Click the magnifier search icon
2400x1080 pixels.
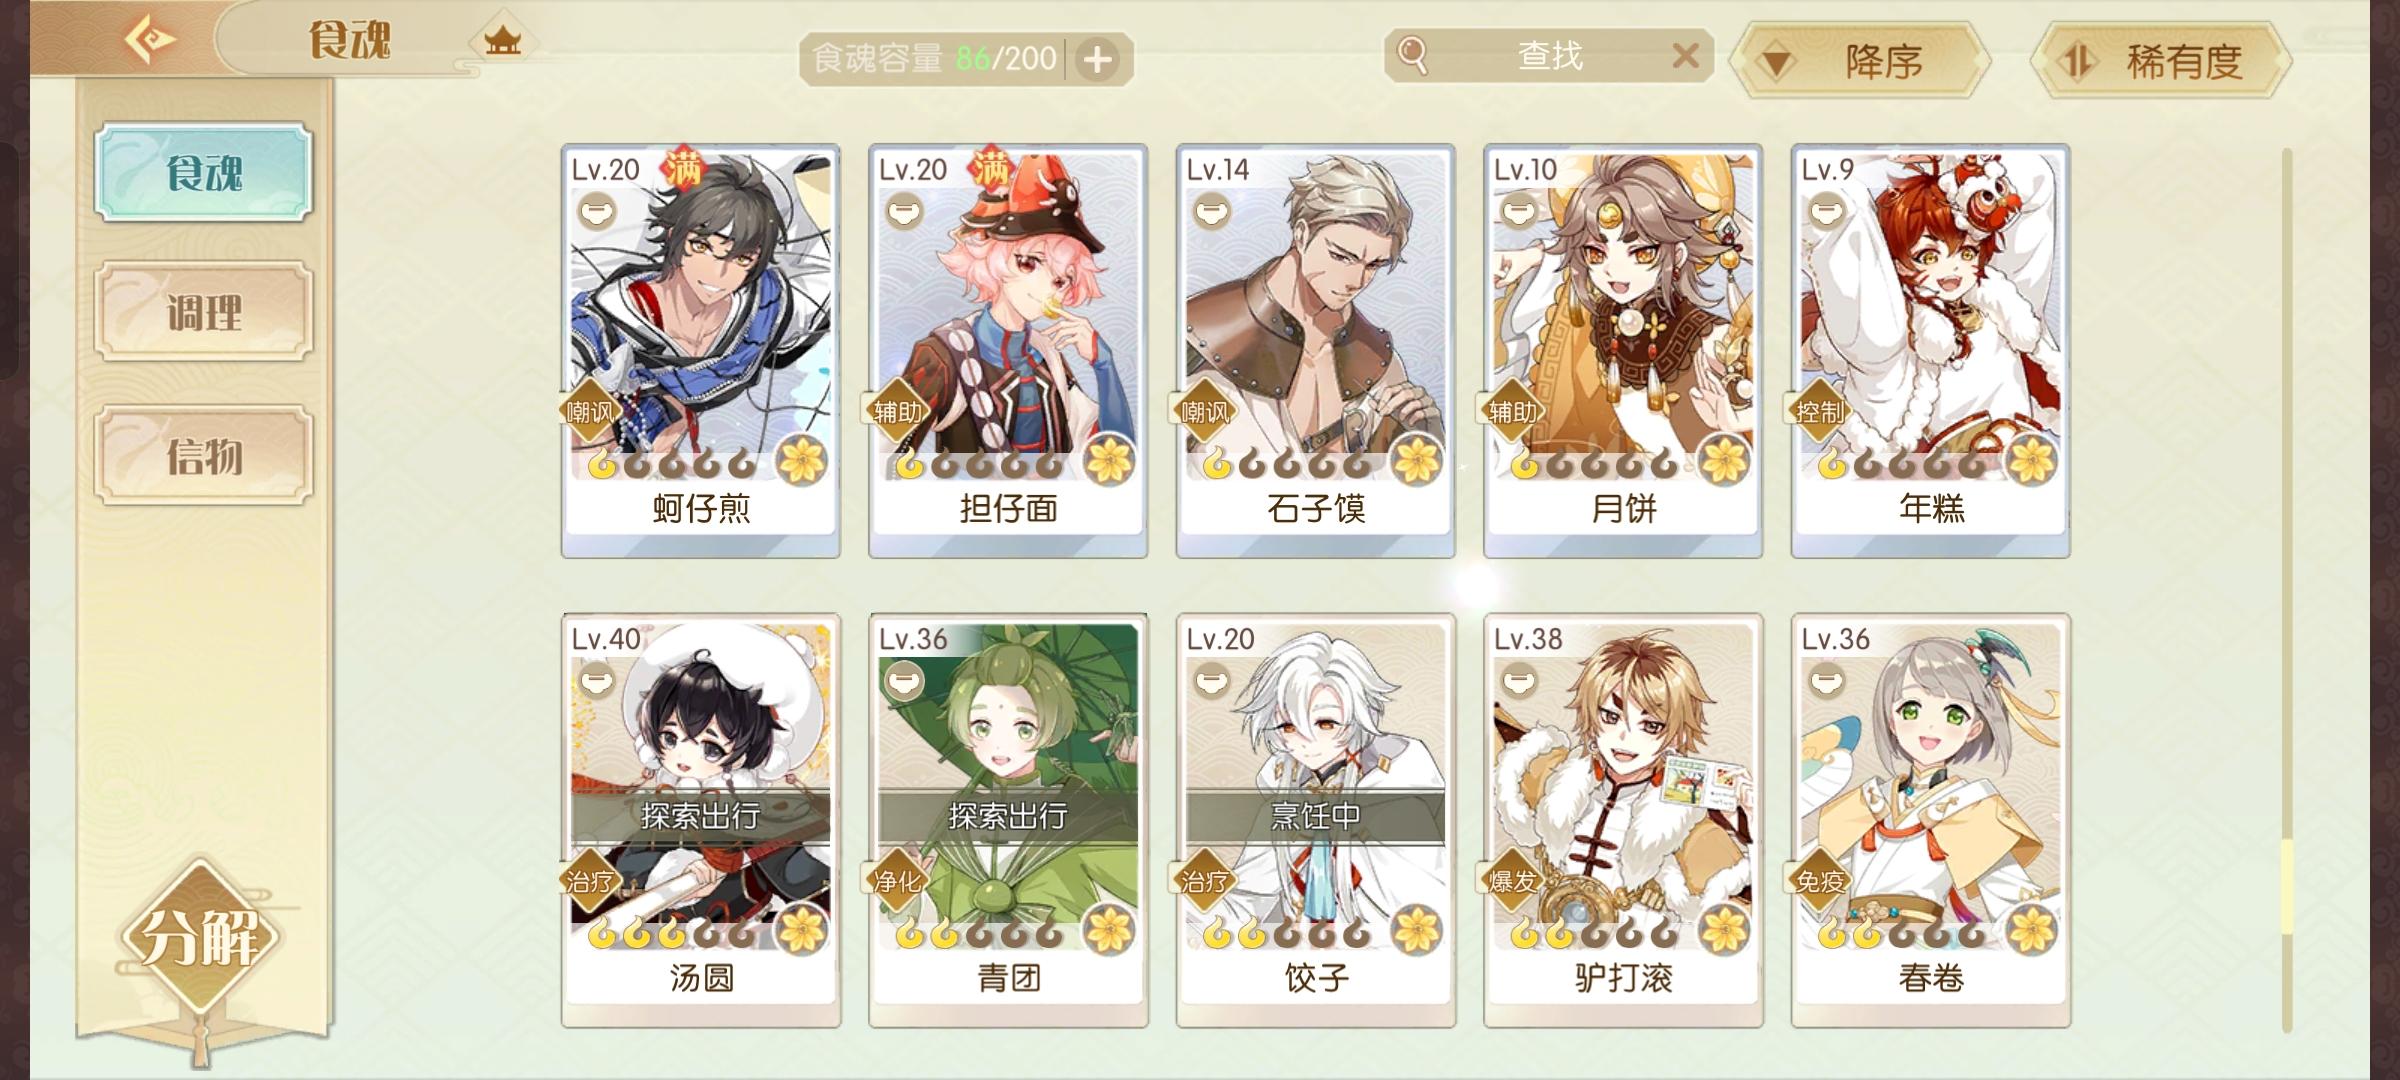click(1412, 55)
